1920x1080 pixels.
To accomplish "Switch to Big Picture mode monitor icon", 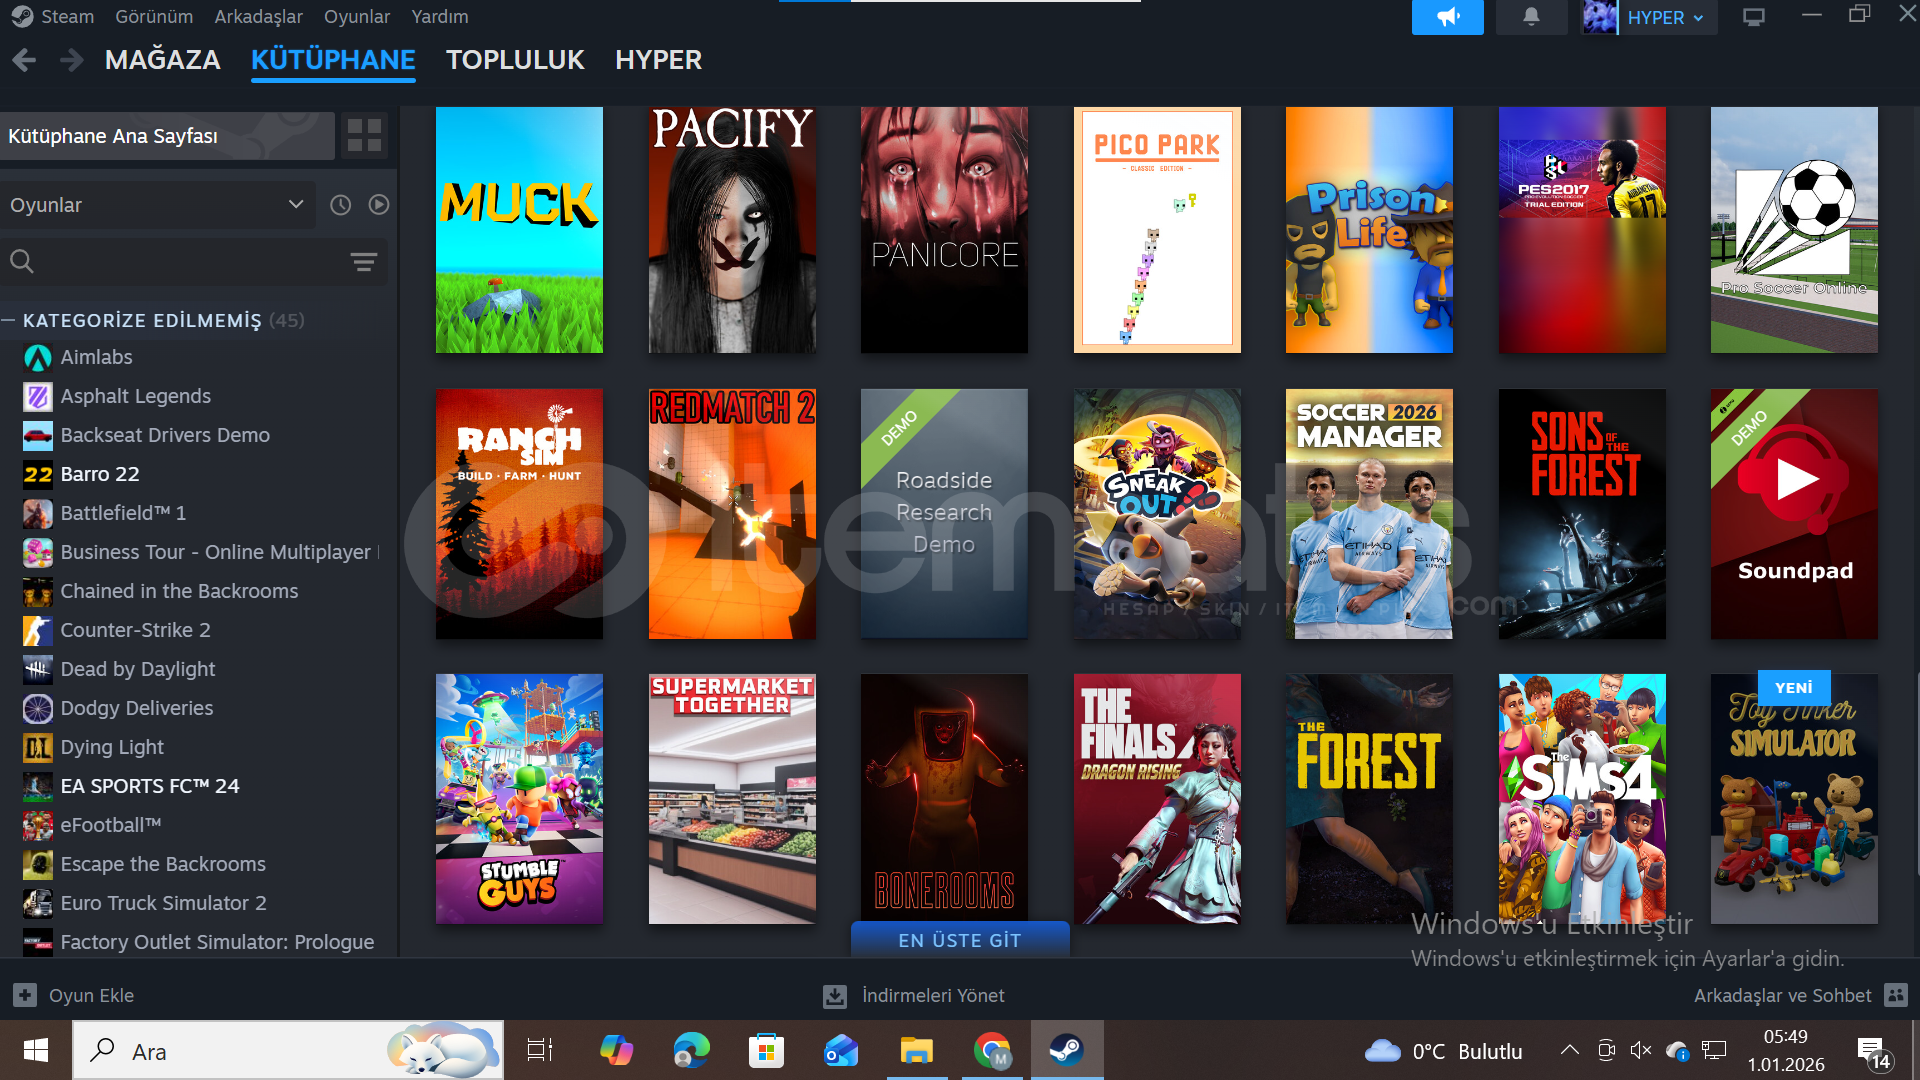I will [1753, 17].
